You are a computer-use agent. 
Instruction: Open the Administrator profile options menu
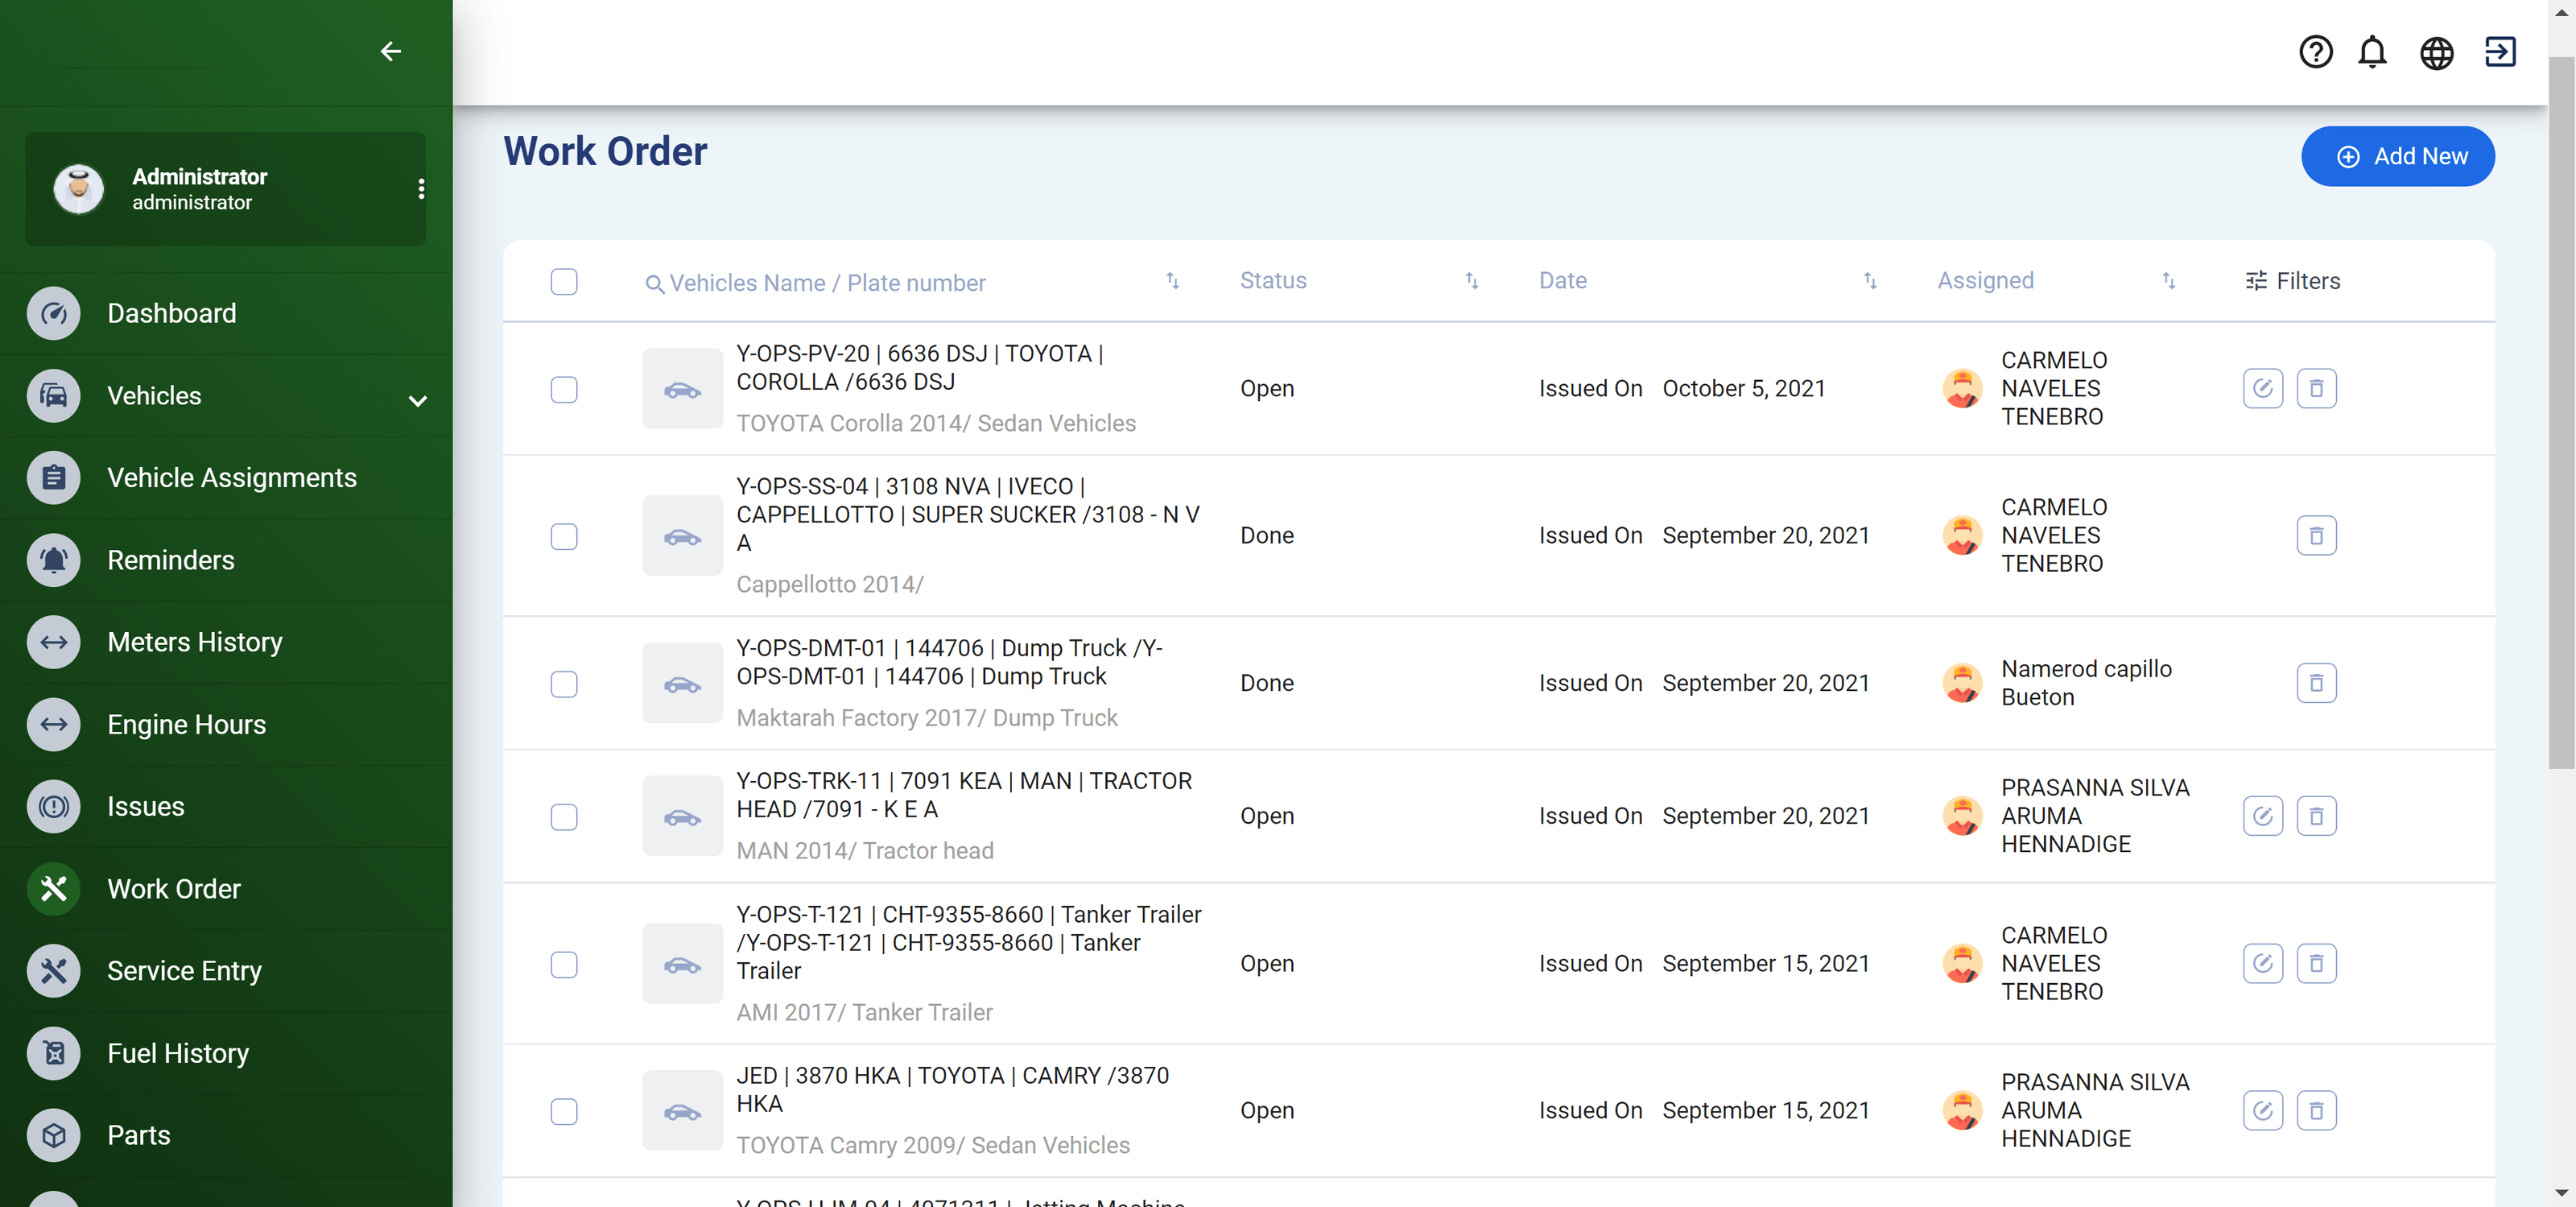coord(421,188)
